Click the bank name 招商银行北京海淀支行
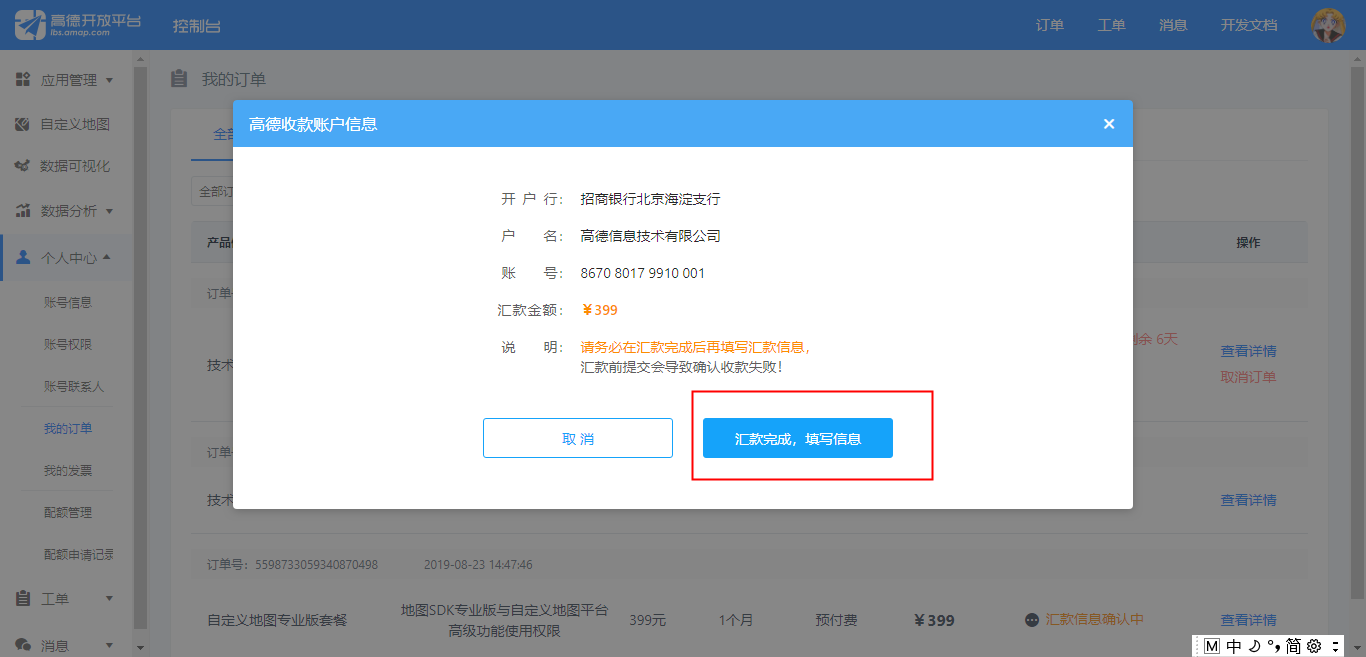The image size is (1366, 657). (x=650, y=199)
